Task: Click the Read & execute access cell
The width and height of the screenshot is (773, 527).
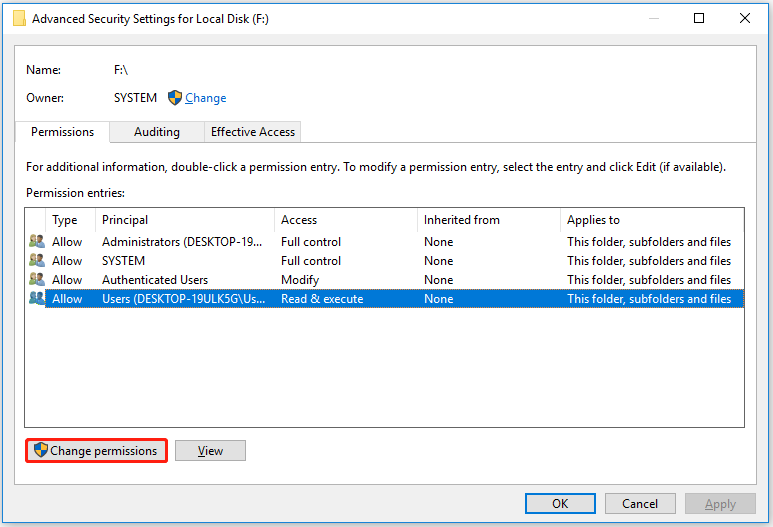Action: (322, 299)
